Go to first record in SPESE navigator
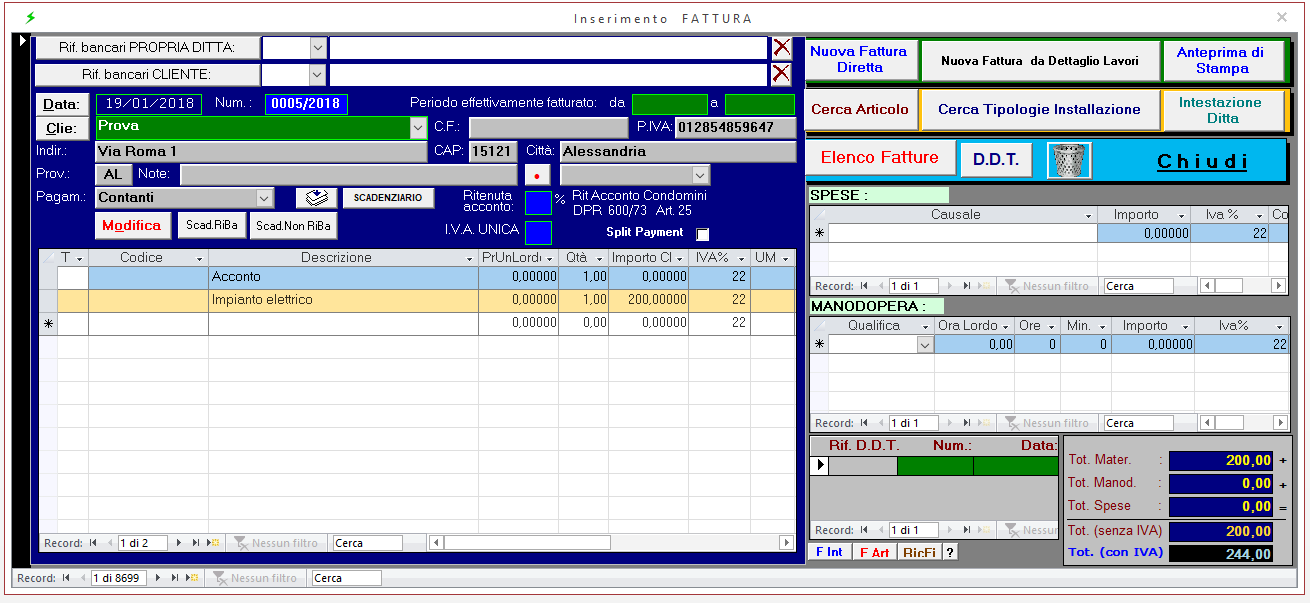 (x=864, y=286)
